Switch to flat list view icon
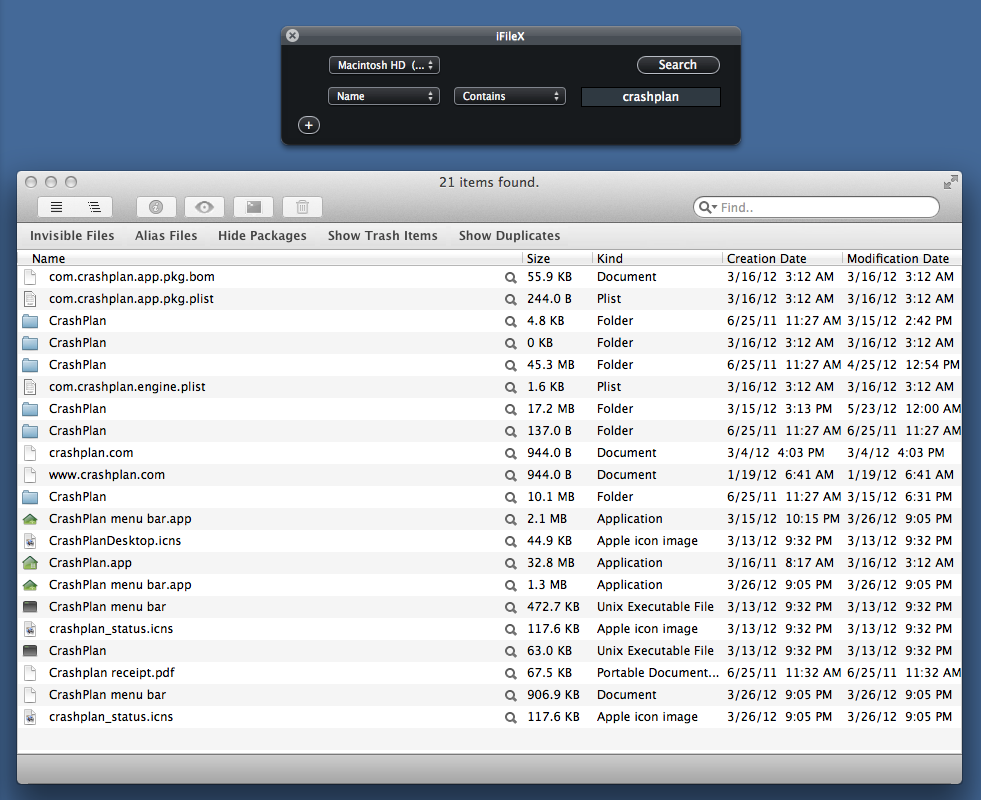 pos(56,207)
